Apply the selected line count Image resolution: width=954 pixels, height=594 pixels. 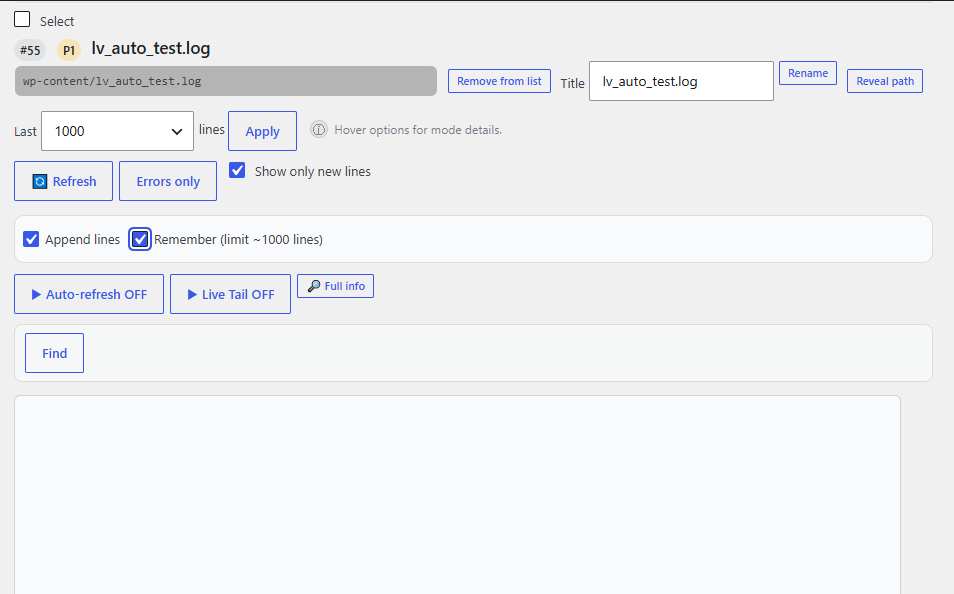pyautogui.click(x=262, y=131)
